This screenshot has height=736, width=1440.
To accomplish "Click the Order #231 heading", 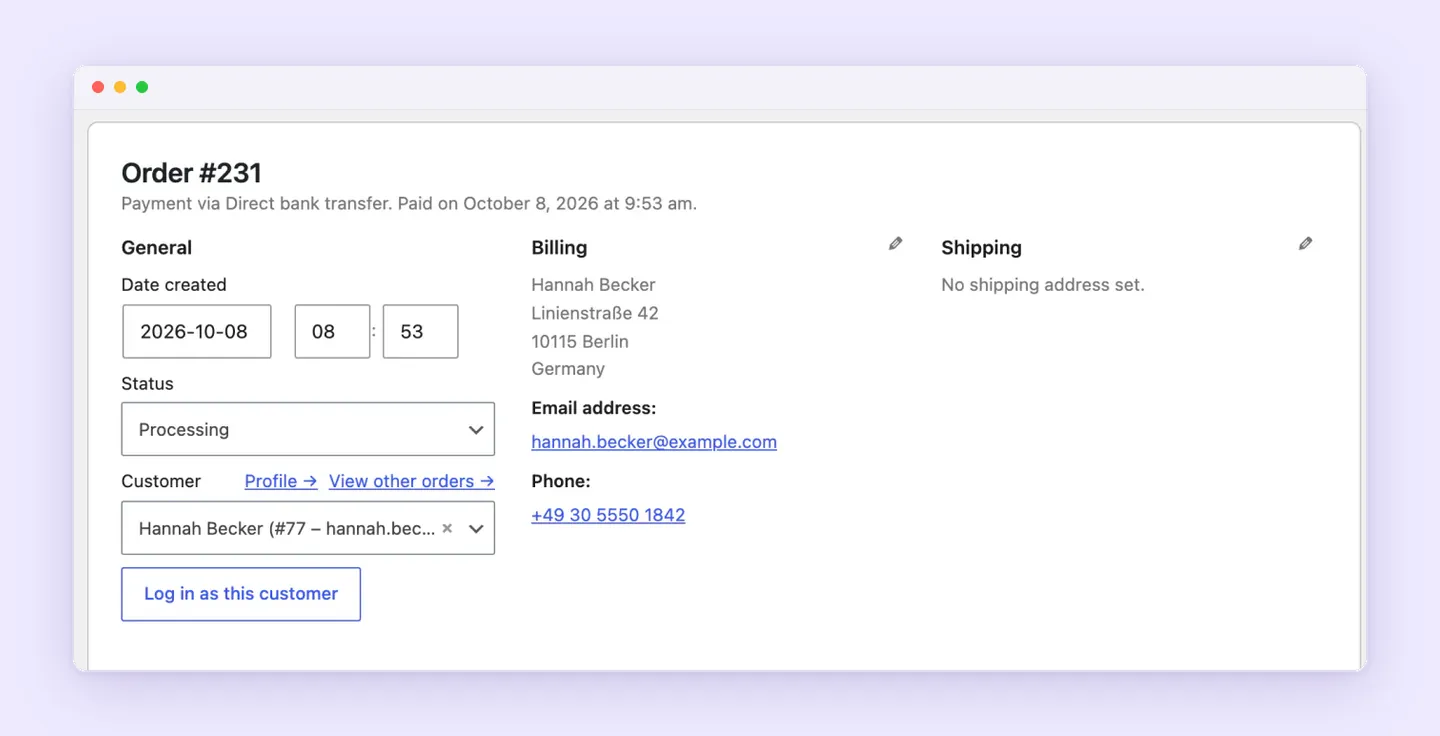I will [x=191, y=173].
